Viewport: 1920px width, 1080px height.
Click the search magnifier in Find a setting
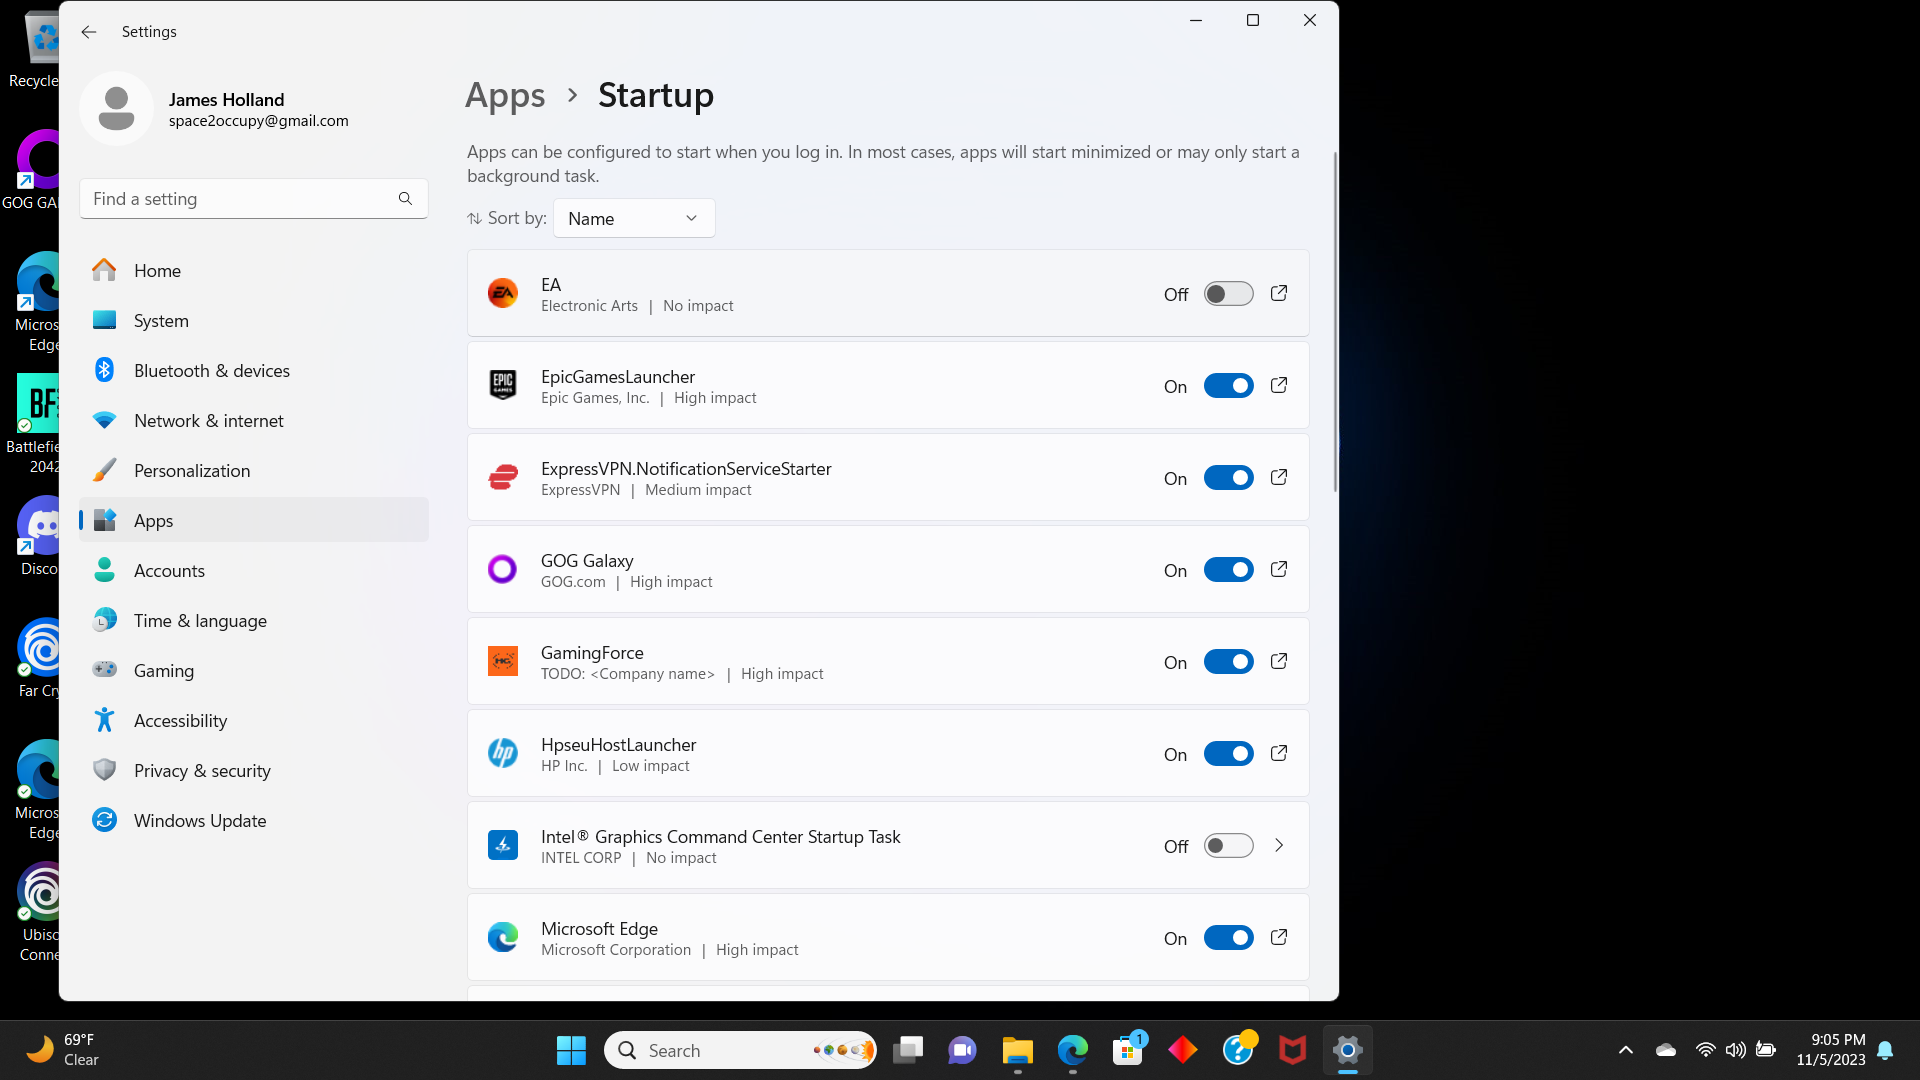[405, 199]
